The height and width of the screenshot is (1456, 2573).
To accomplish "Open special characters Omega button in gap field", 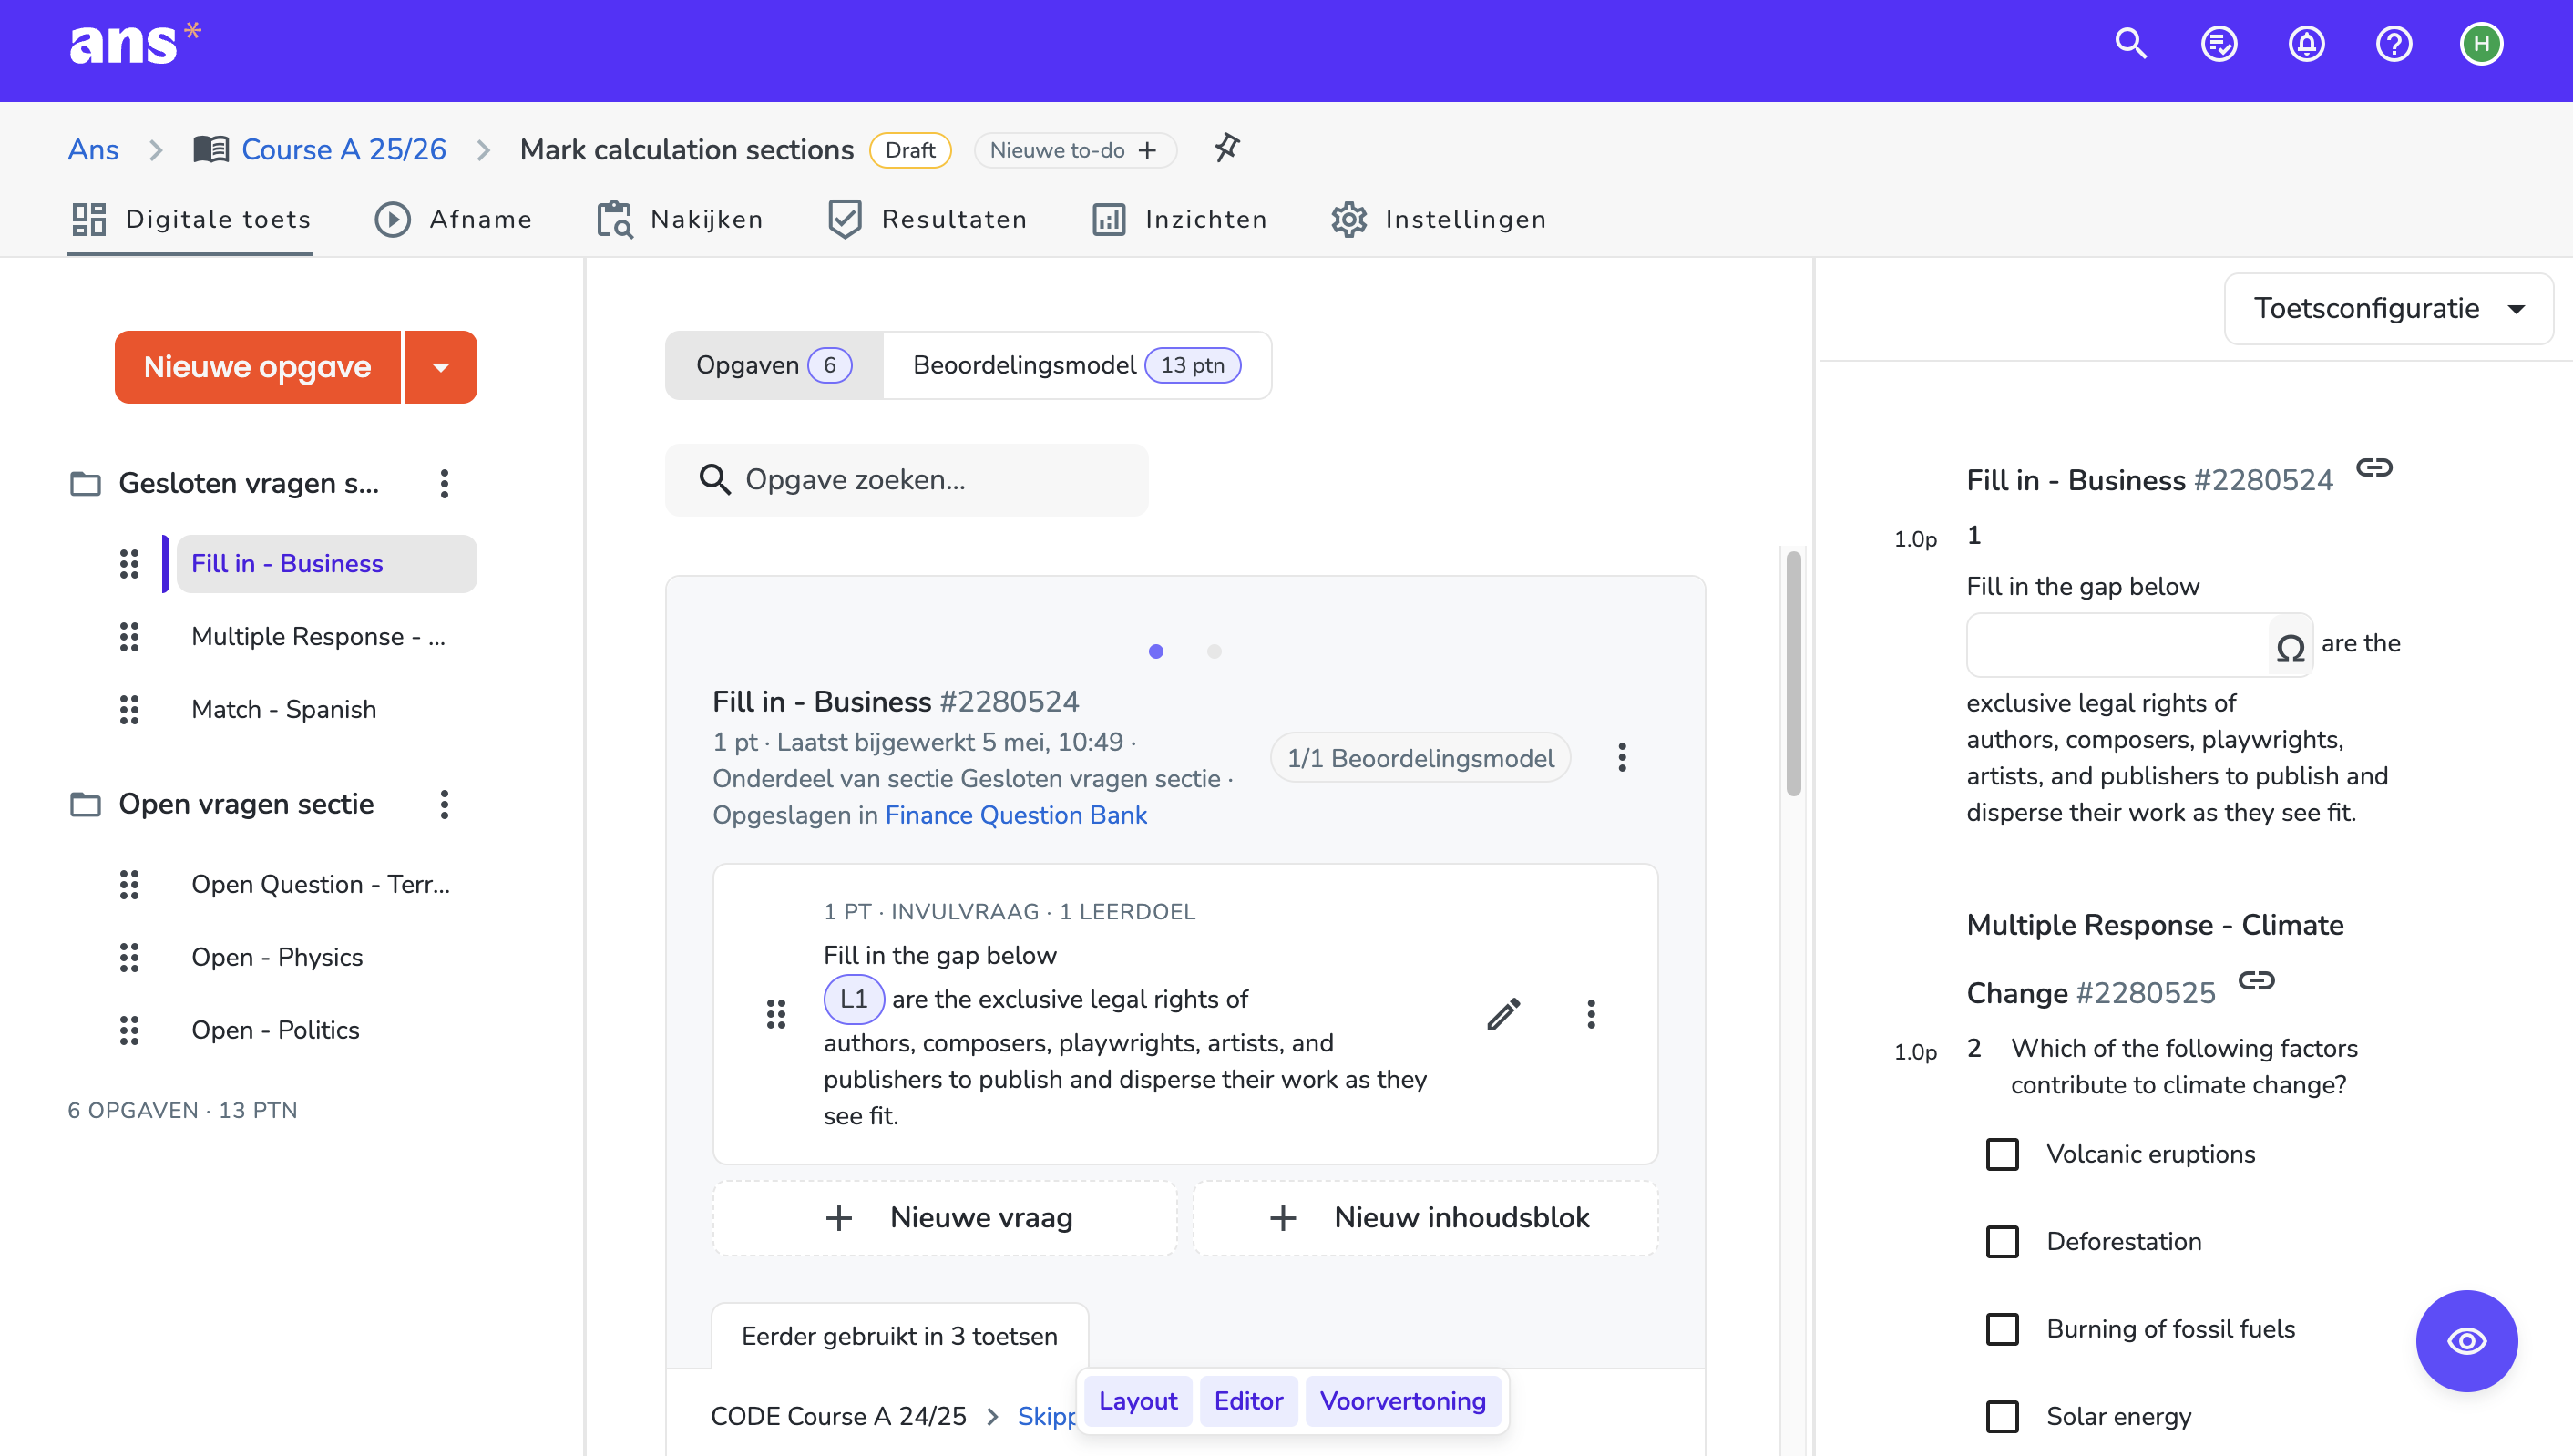I will (2290, 647).
